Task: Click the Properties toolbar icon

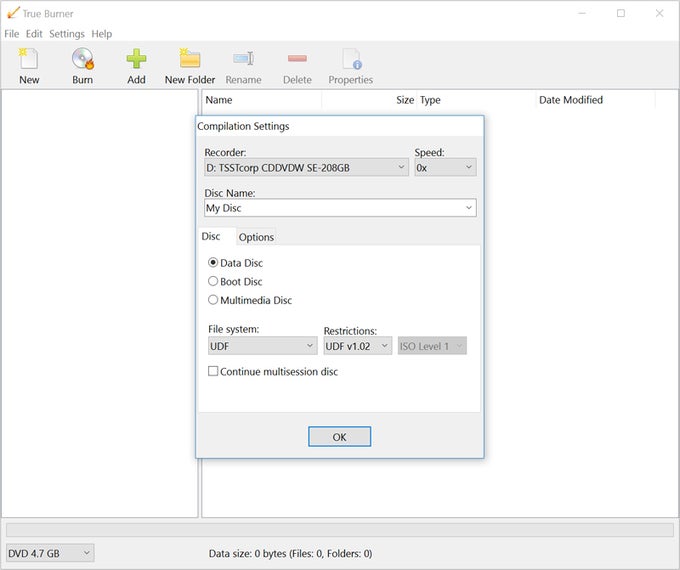Action: pyautogui.click(x=351, y=59)
